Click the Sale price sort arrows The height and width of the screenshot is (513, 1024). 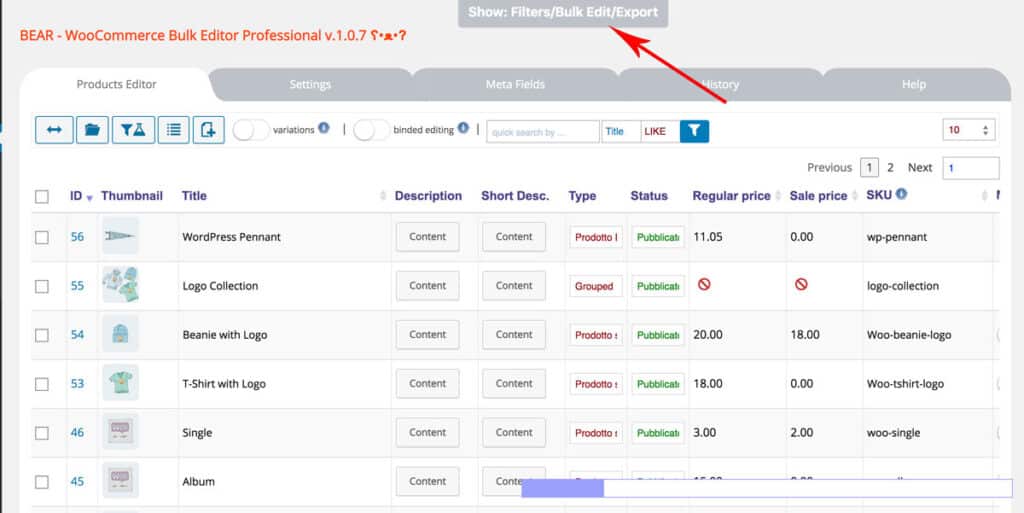(855, 196)
